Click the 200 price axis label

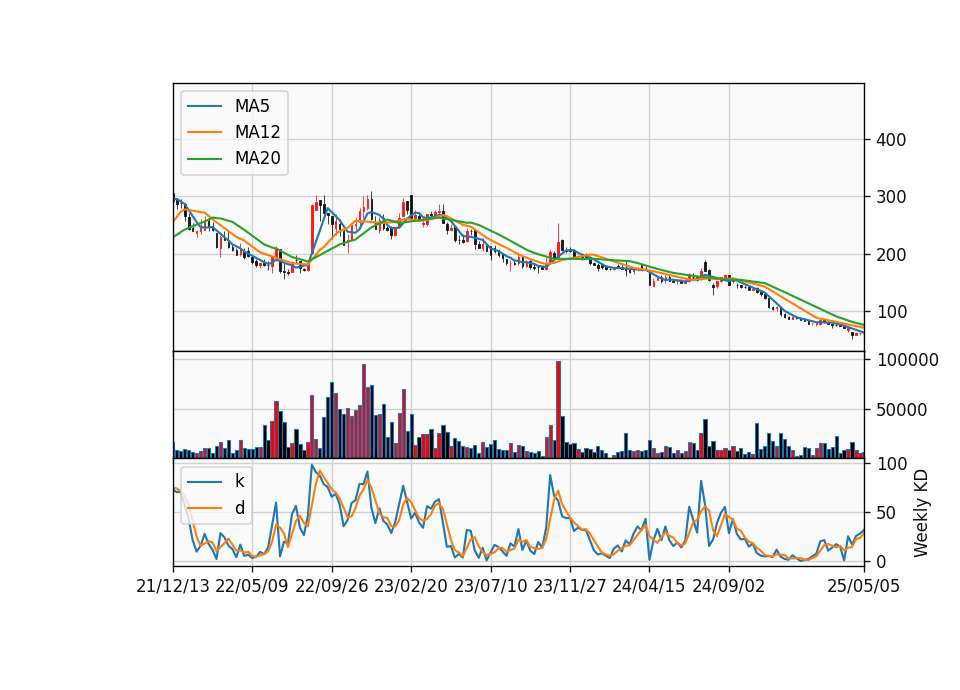[891, 255]
